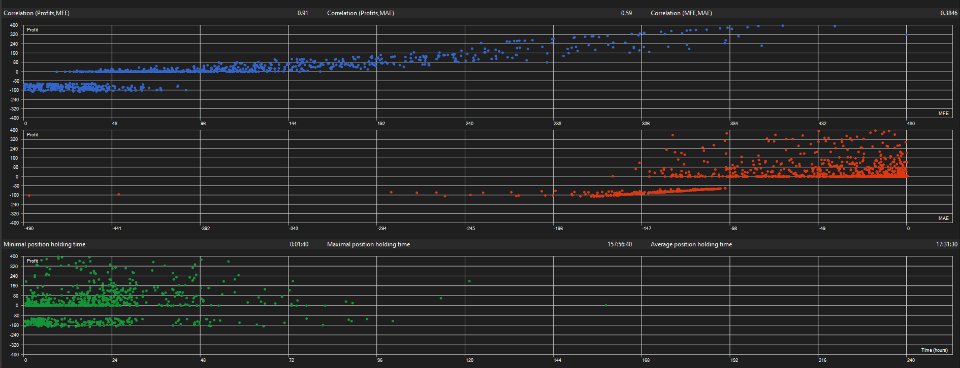Click the Maximal position holding time label
The height and width of the screenshot is (368, 960).
(369, 244)
